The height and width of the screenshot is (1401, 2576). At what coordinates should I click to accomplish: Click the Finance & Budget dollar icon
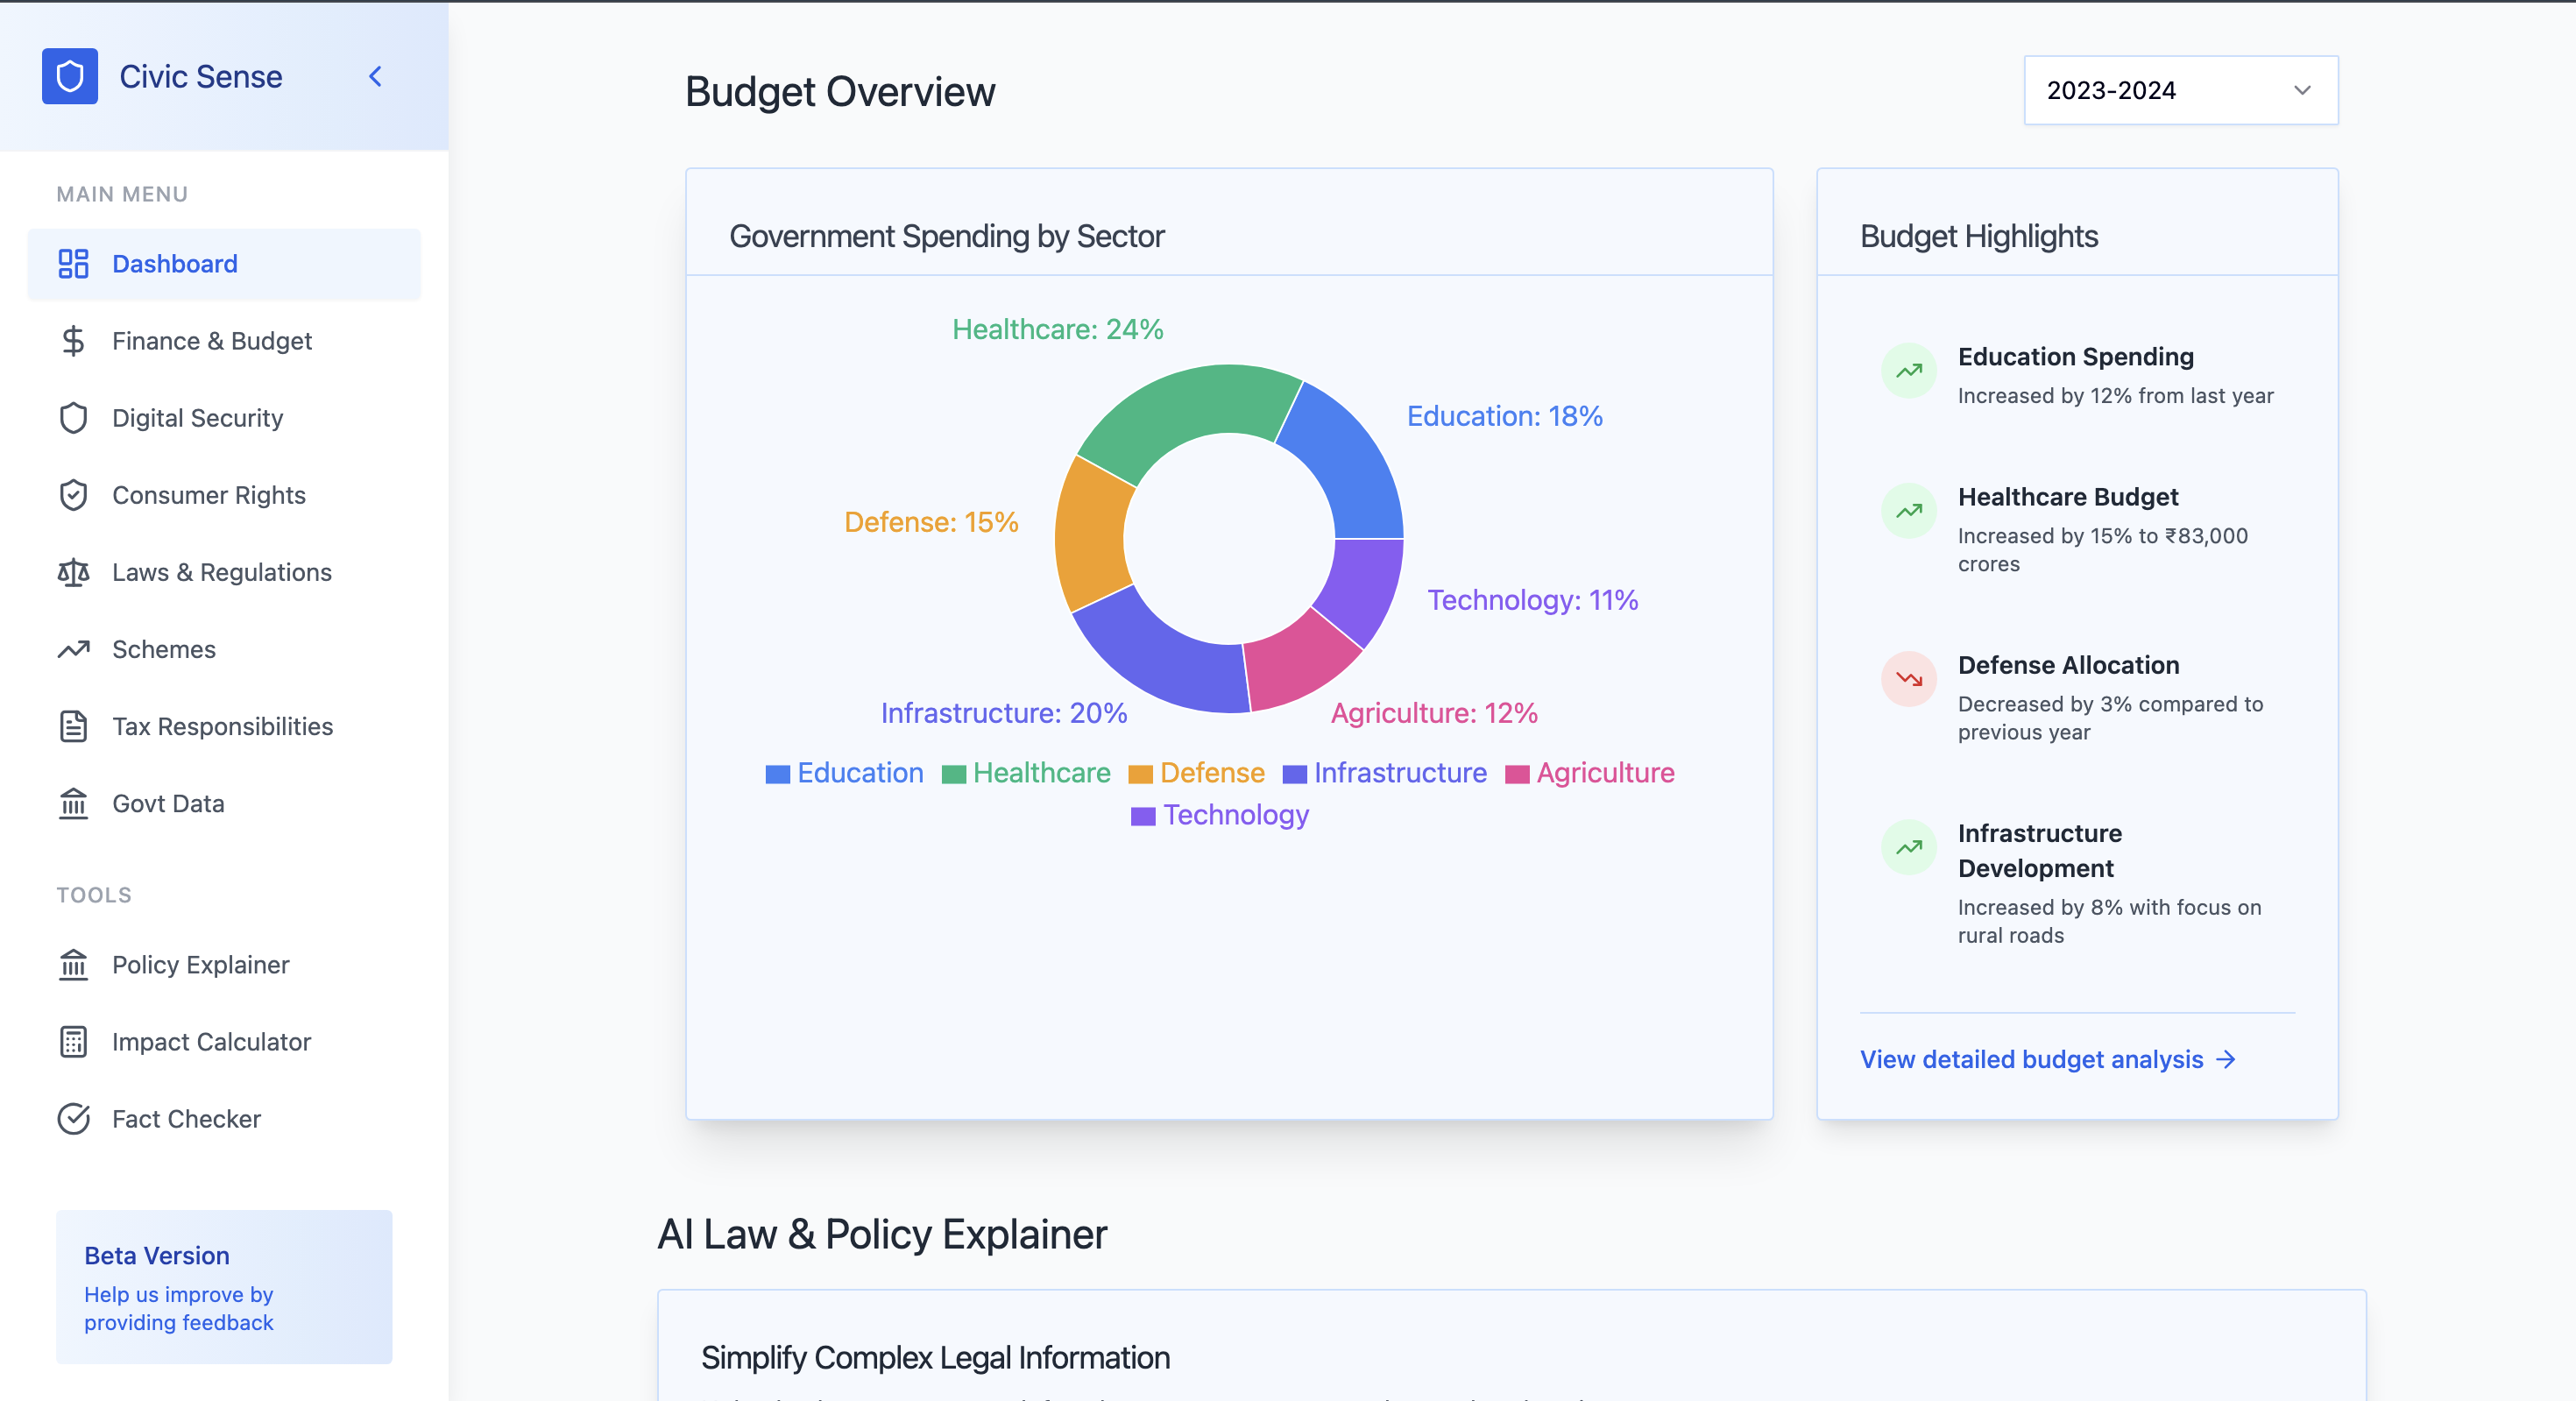point(73,341)
